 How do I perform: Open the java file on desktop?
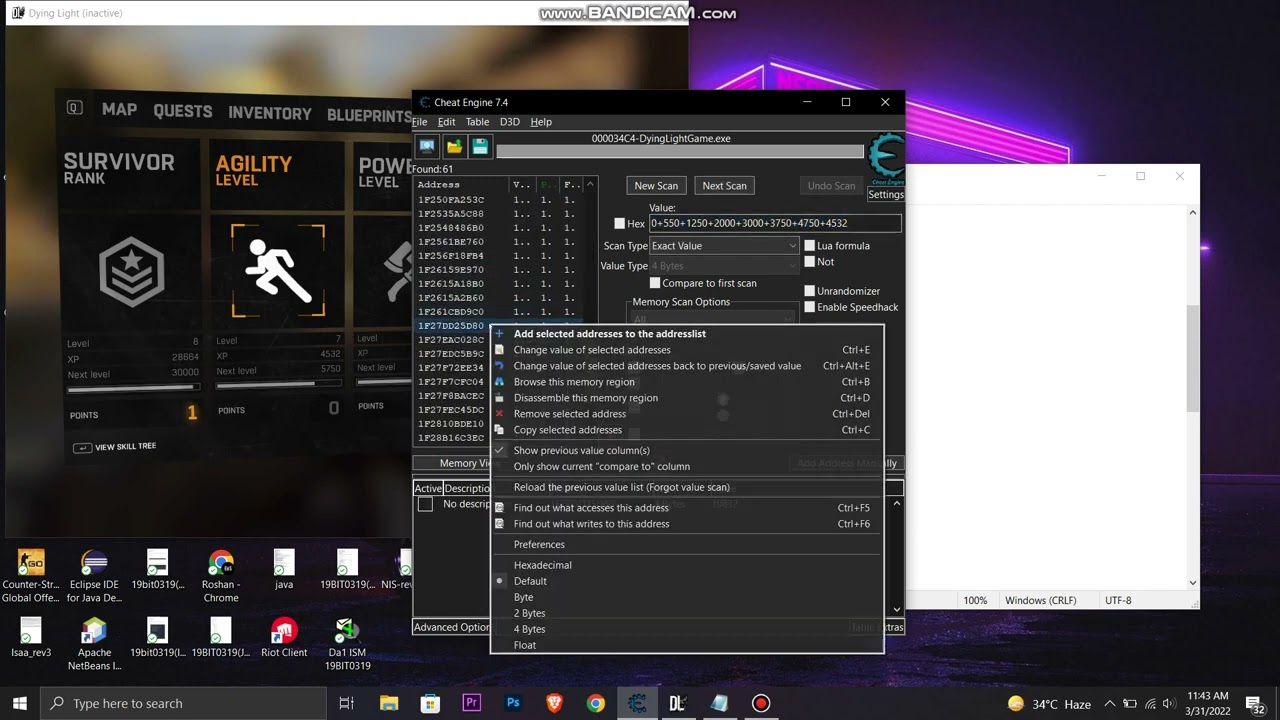coord(284,569)
